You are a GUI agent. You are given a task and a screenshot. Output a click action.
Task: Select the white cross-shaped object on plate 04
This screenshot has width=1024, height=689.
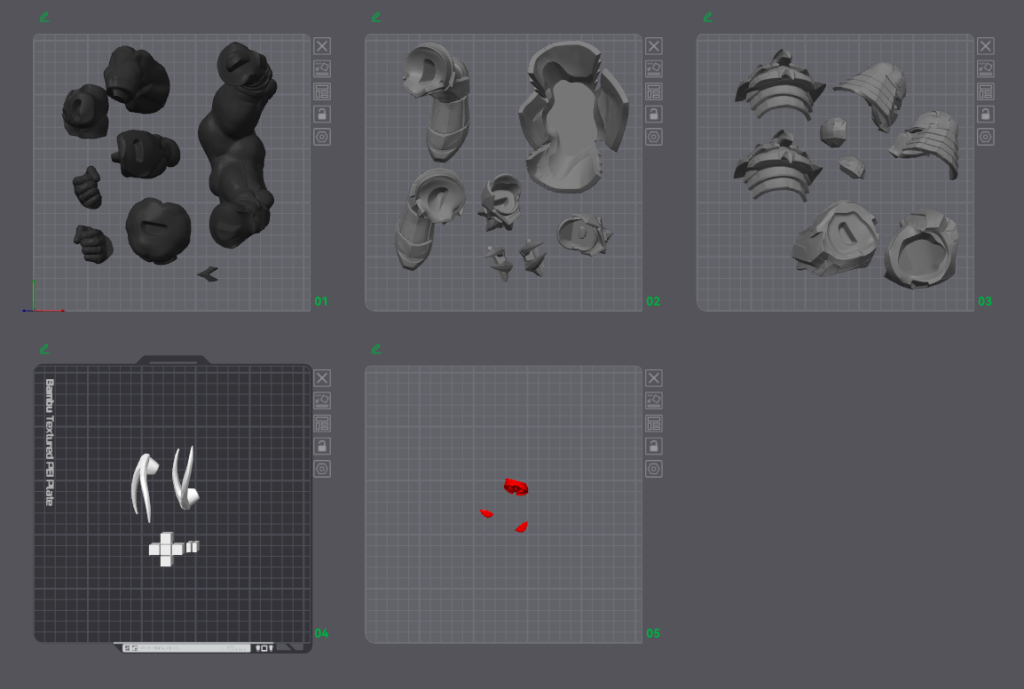click(x=166, y=549)
